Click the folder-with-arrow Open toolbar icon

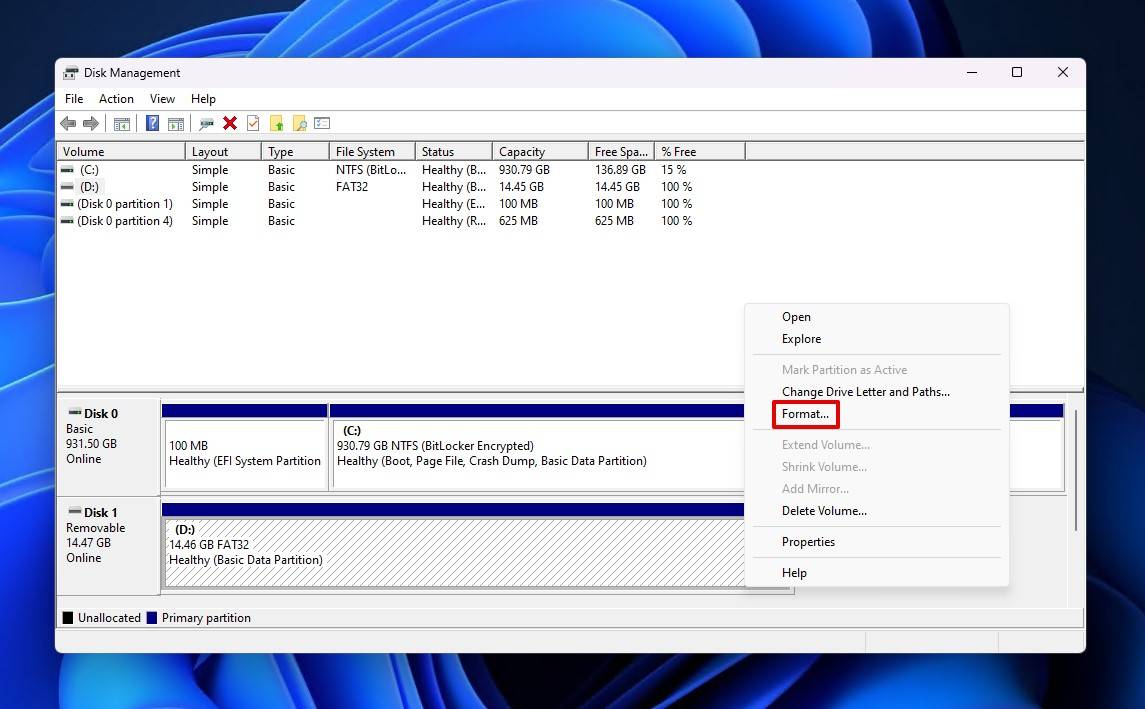(x=278, y=123)
